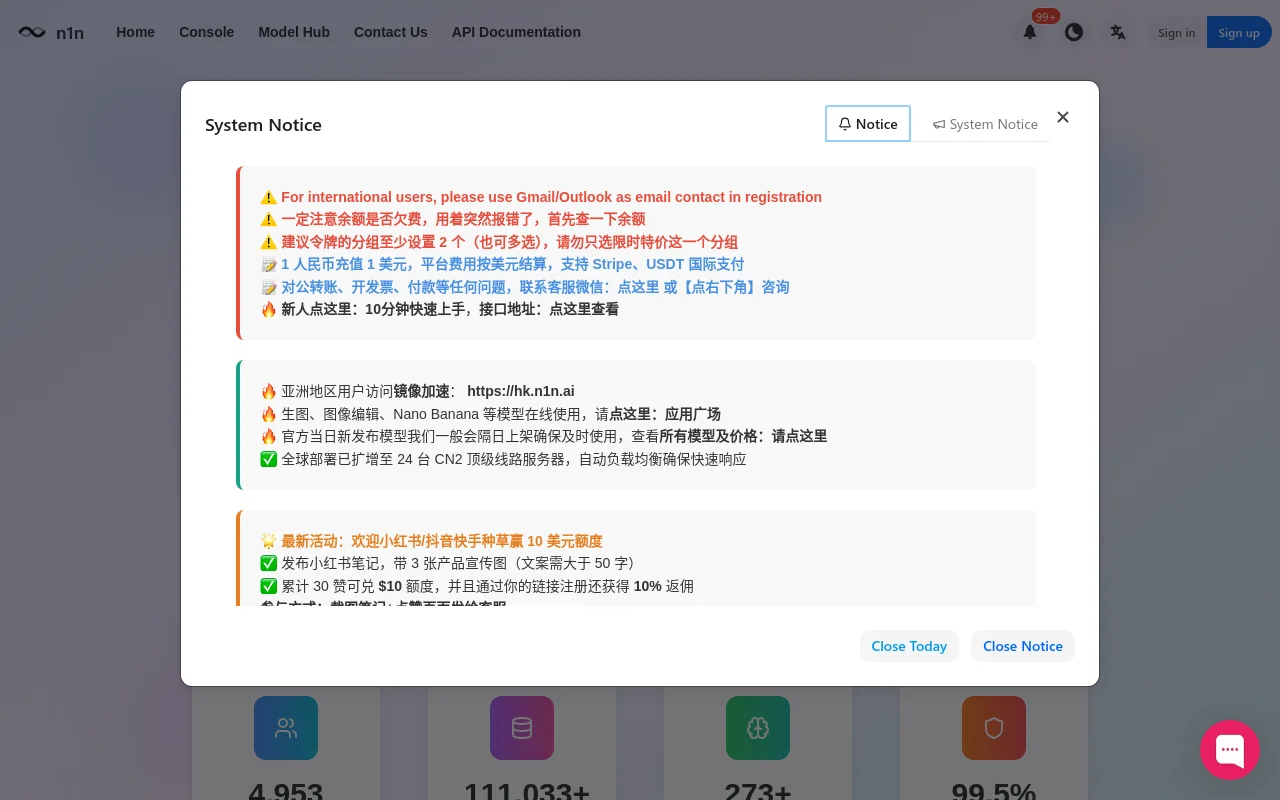Open the Console page

[x=206, y=32]
